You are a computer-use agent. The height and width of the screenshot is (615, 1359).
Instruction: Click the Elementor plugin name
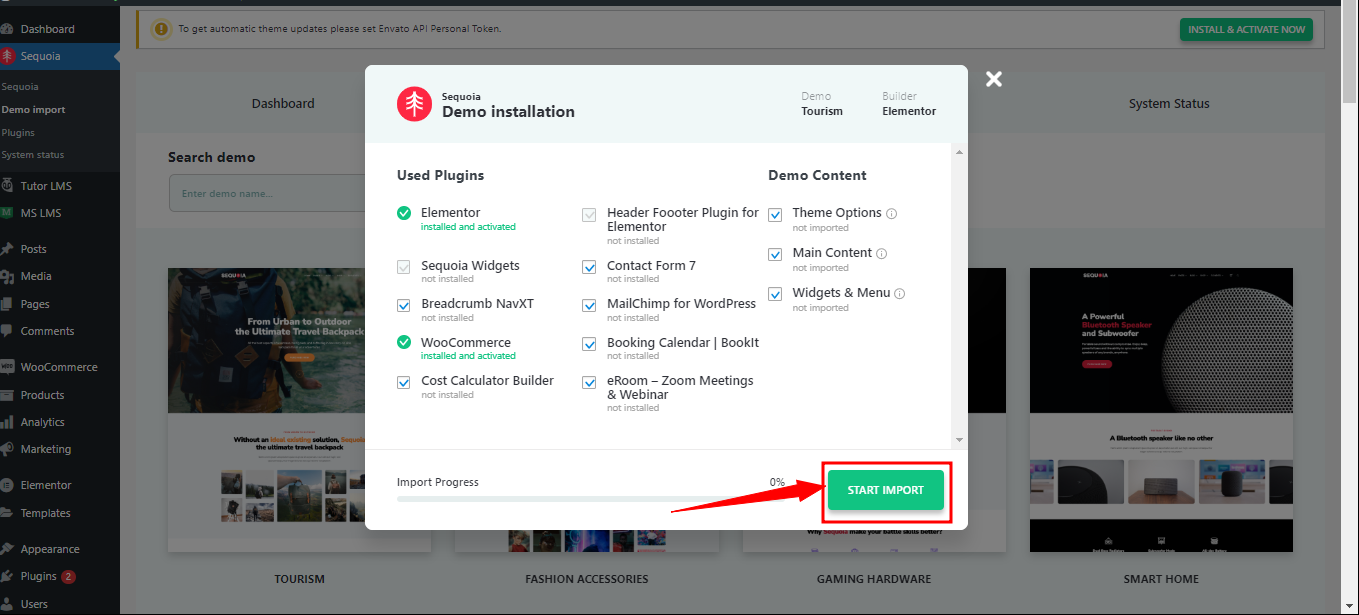[451, 213]
